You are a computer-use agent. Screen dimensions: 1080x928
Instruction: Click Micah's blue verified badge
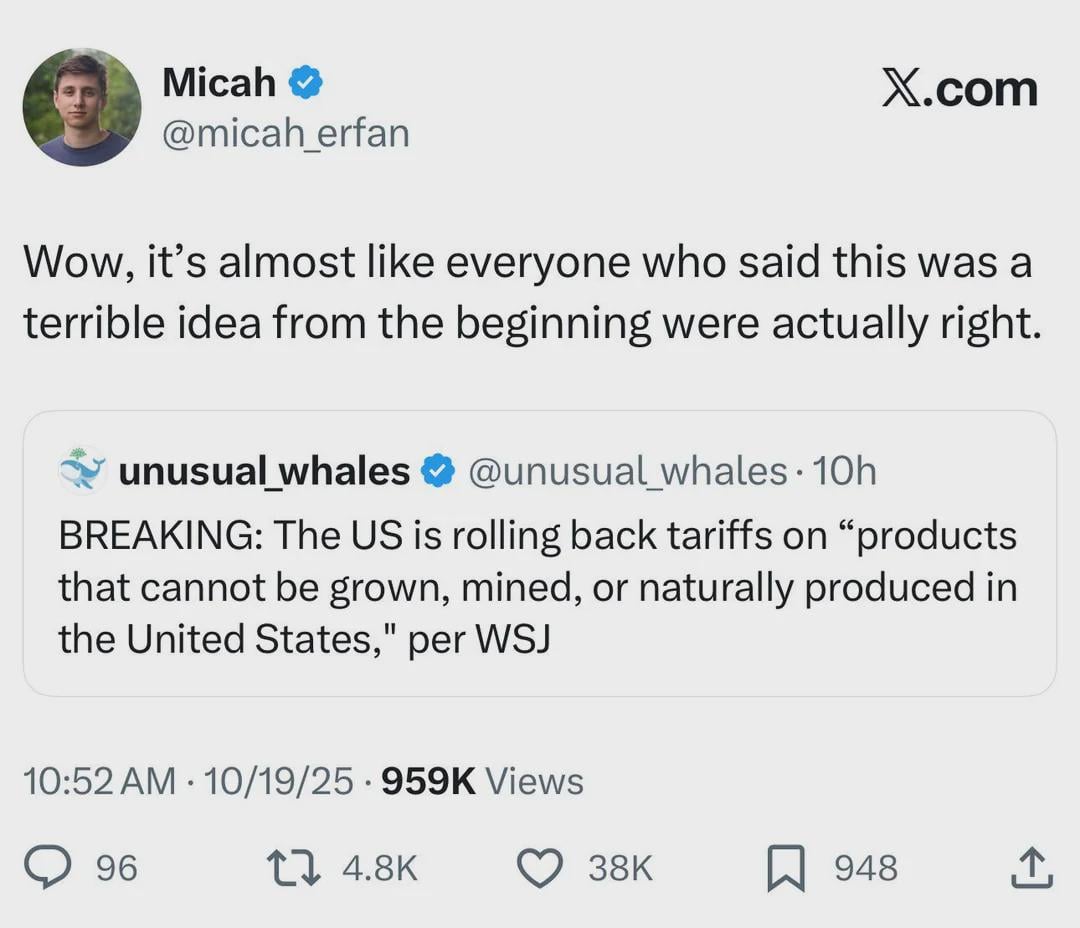coord(306,83)
